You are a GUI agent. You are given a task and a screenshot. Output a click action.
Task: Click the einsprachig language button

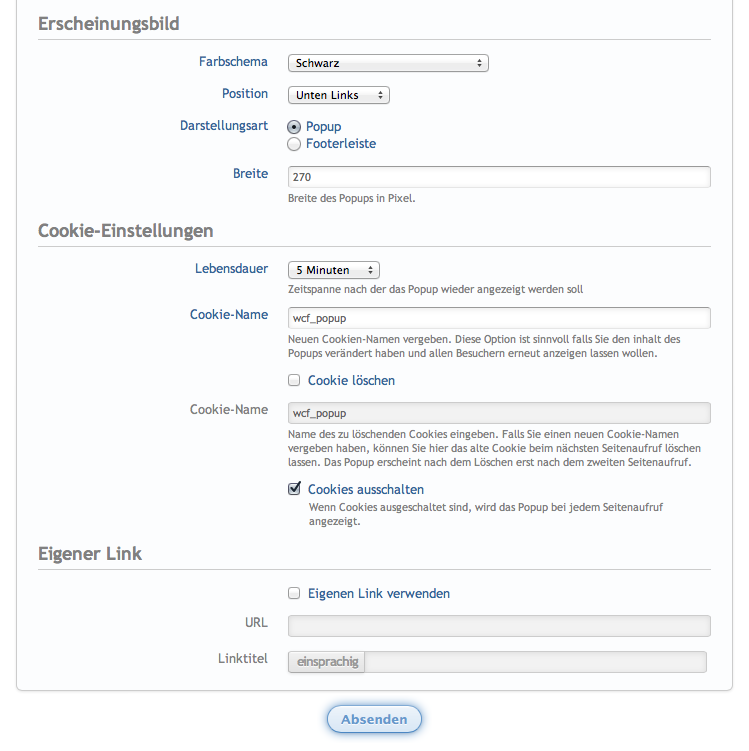(x=327, y=662)
